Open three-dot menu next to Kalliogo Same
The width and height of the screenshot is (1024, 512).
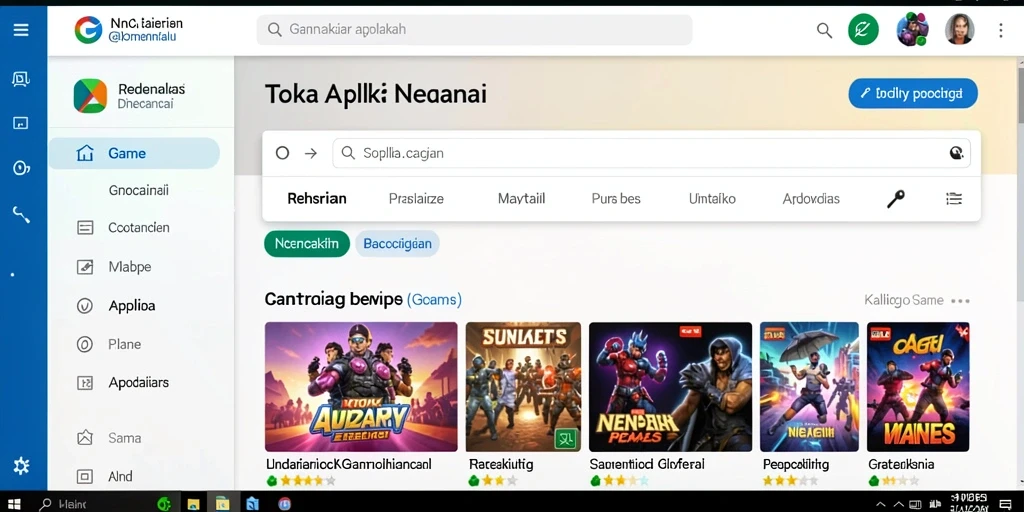(x=960, y=301)
